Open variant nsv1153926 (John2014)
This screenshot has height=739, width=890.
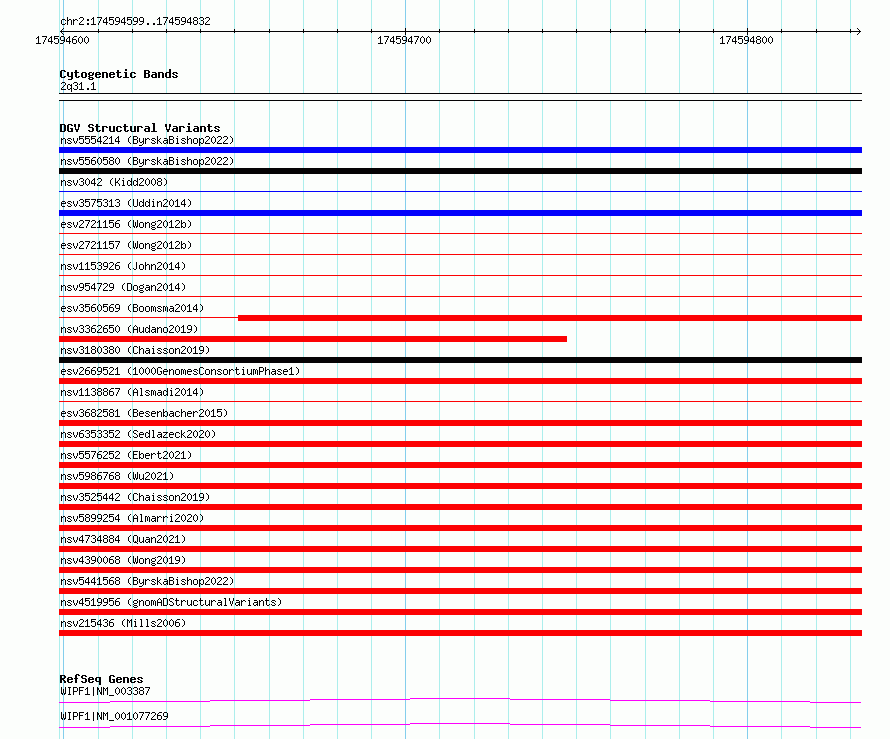pyautogui.click(x=123, y=266)
